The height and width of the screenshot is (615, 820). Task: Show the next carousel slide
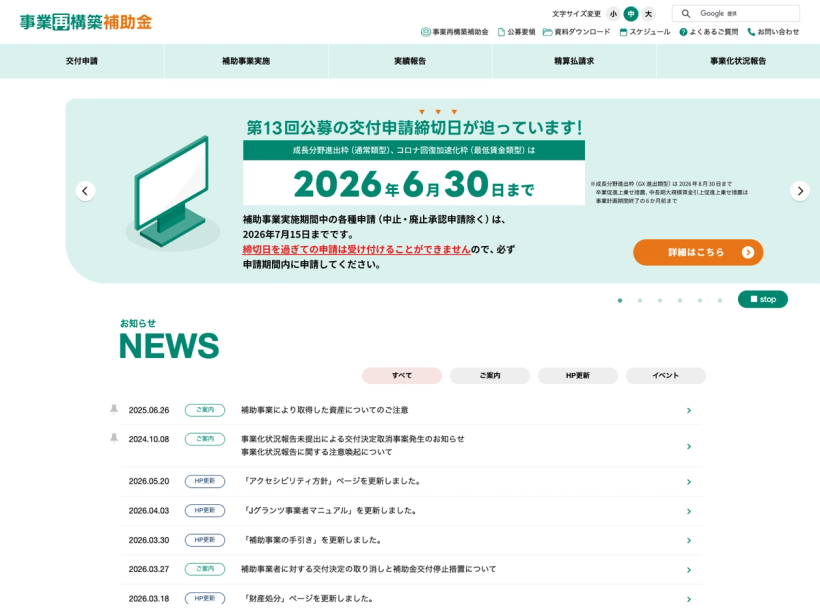coord(800,191)
